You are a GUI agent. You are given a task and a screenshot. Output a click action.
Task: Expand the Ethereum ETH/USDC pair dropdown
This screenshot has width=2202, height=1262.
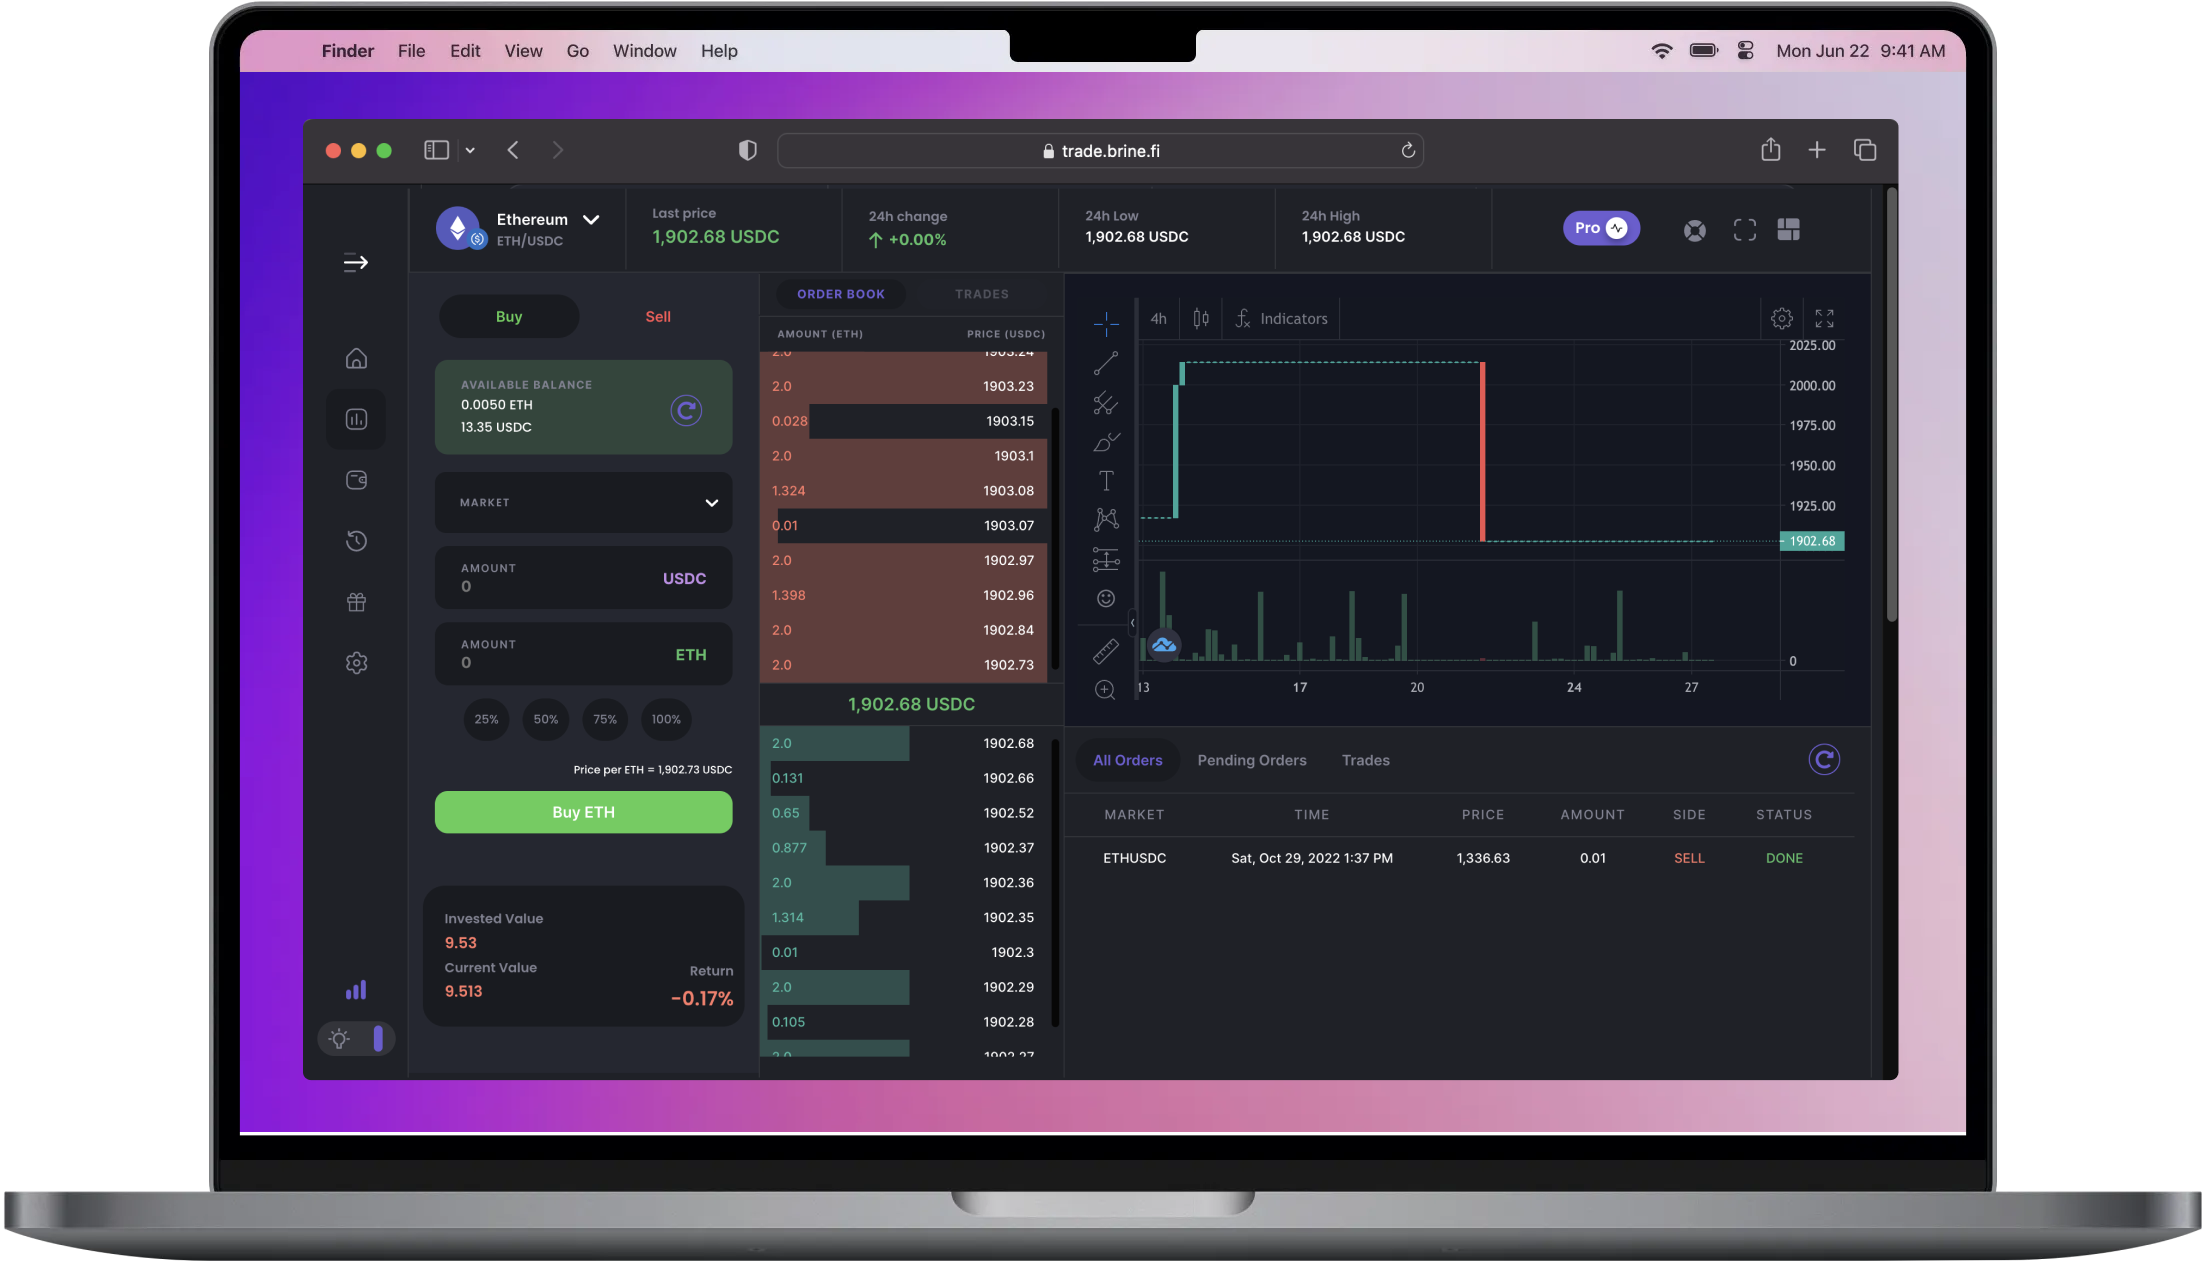pos(591,220)
